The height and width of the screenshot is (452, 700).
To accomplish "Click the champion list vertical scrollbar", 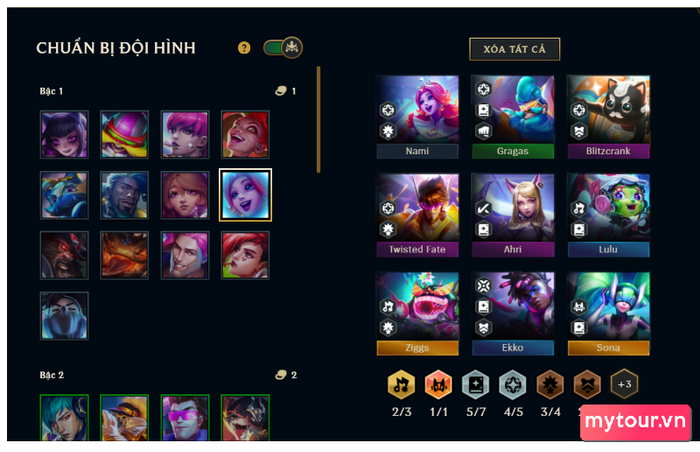I will pos(318,119).
